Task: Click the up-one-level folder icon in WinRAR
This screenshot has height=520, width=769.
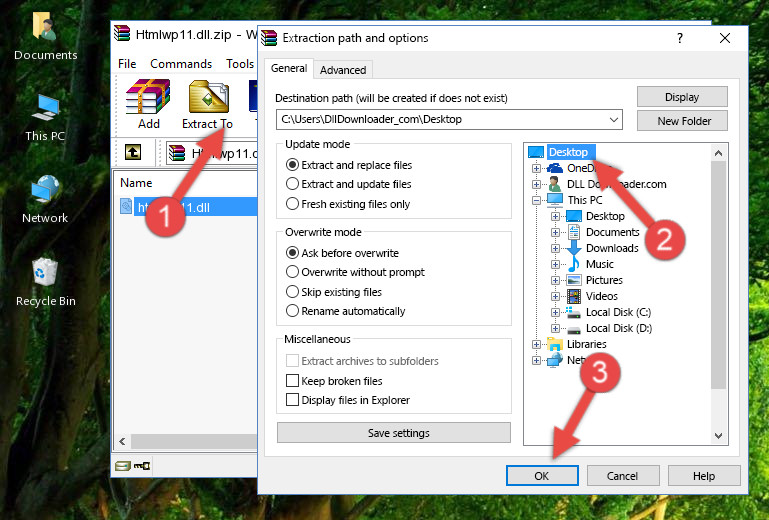Action: pos(133,152)
